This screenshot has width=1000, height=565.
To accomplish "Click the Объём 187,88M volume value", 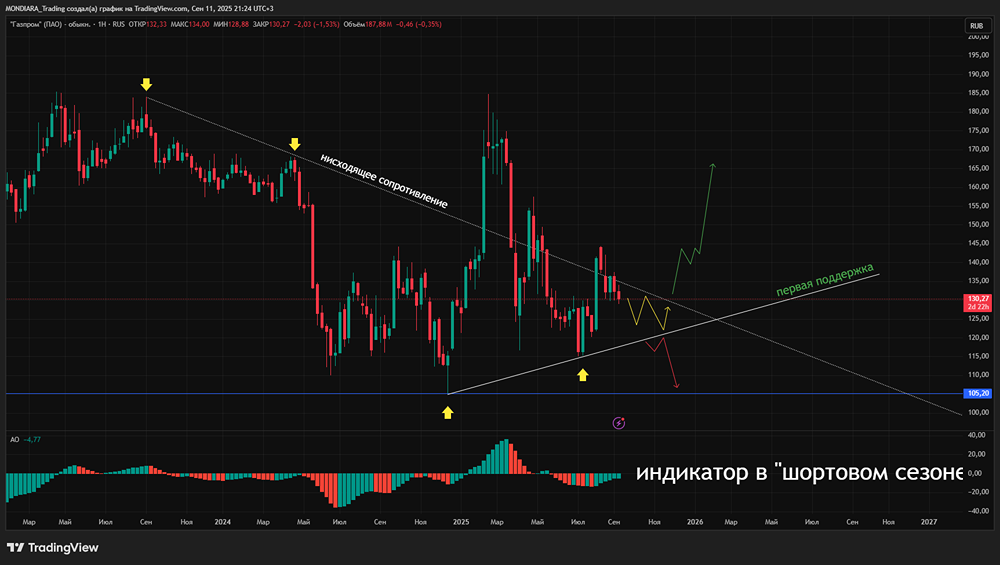I will 367,24.
